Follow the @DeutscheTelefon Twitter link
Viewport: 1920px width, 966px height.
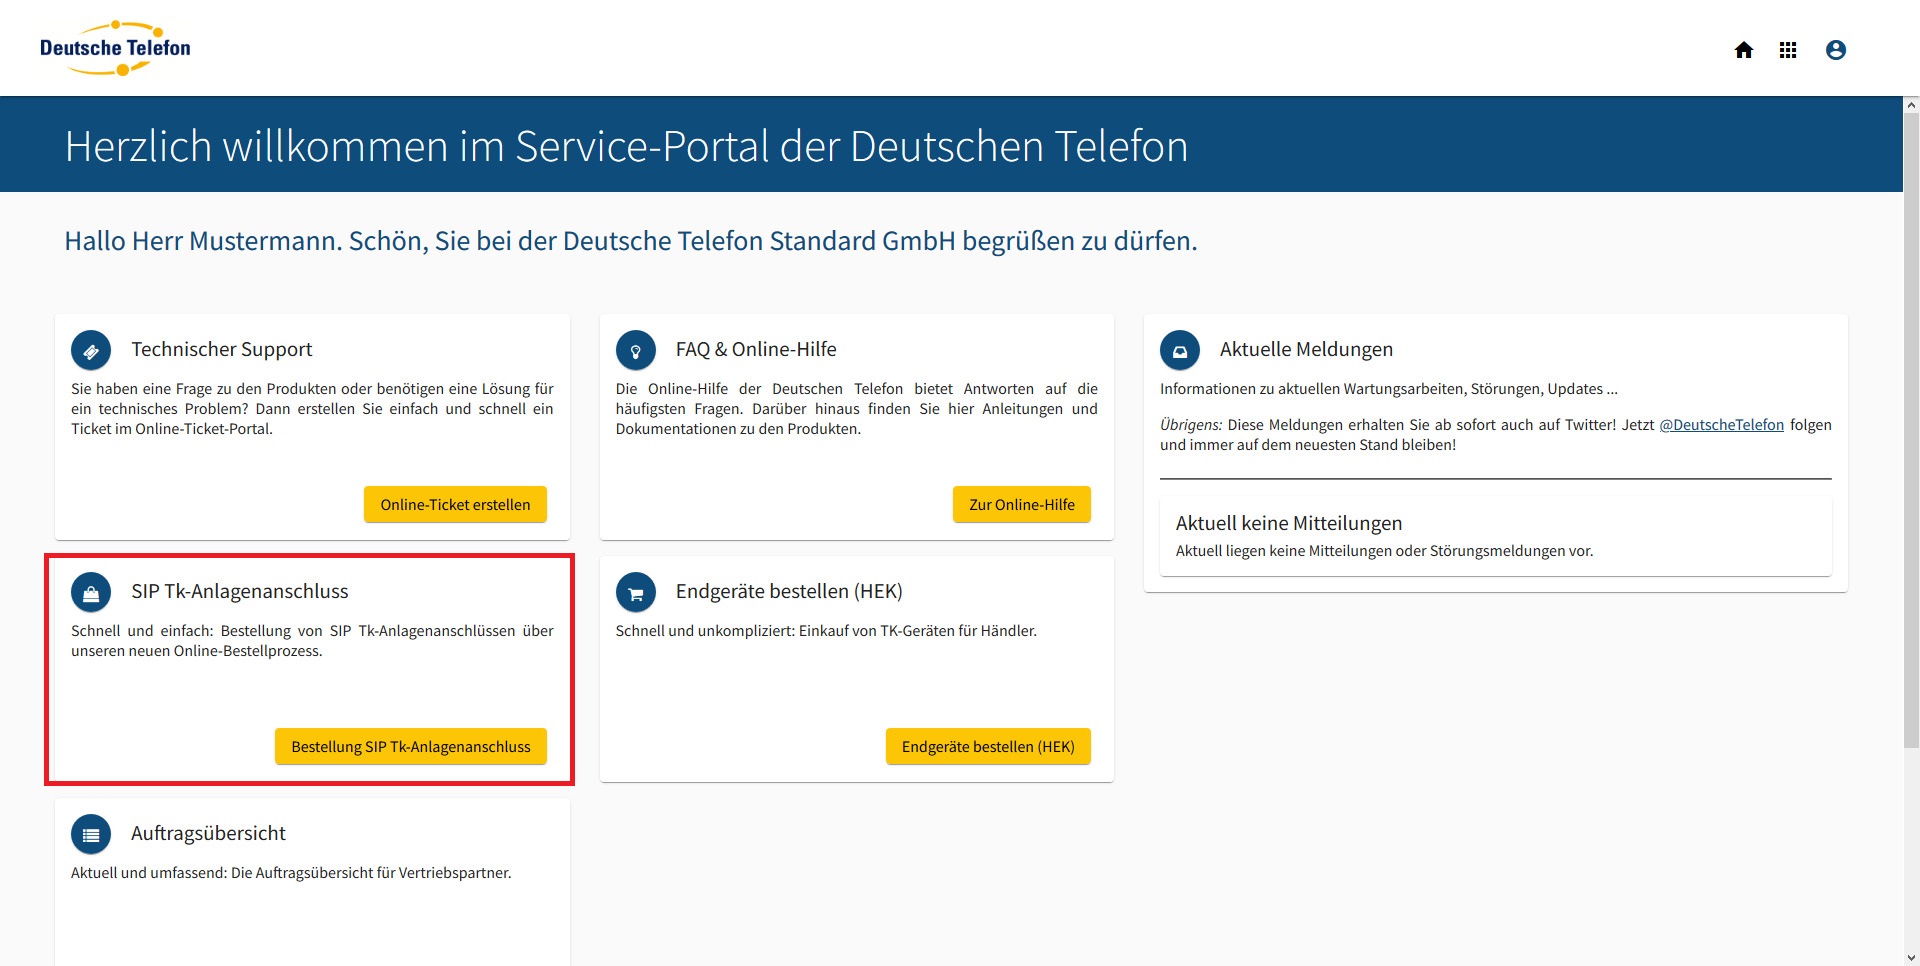coord(1721,425)
